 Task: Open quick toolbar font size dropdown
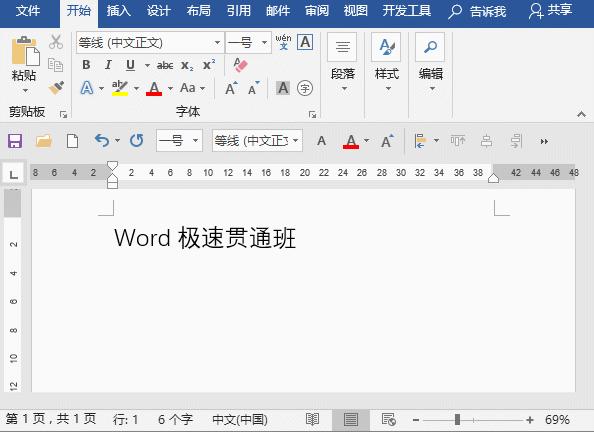[x=195, y=141]
